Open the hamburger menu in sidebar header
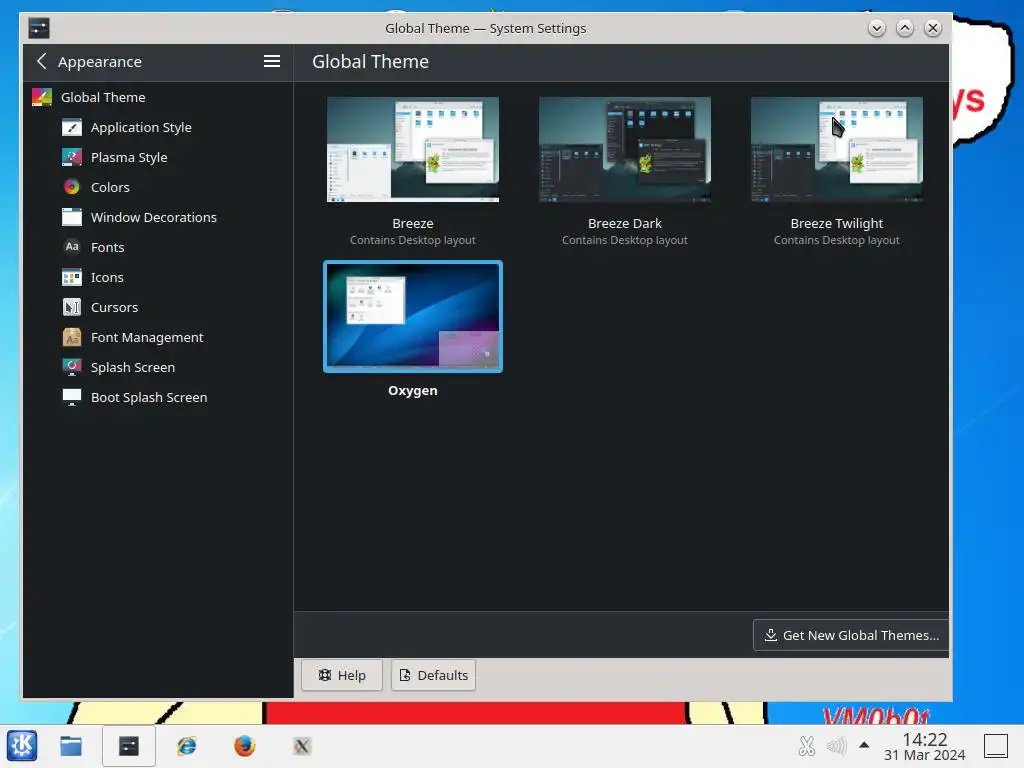Screen dimensions: 1024x768 click(x=272, y=61)
